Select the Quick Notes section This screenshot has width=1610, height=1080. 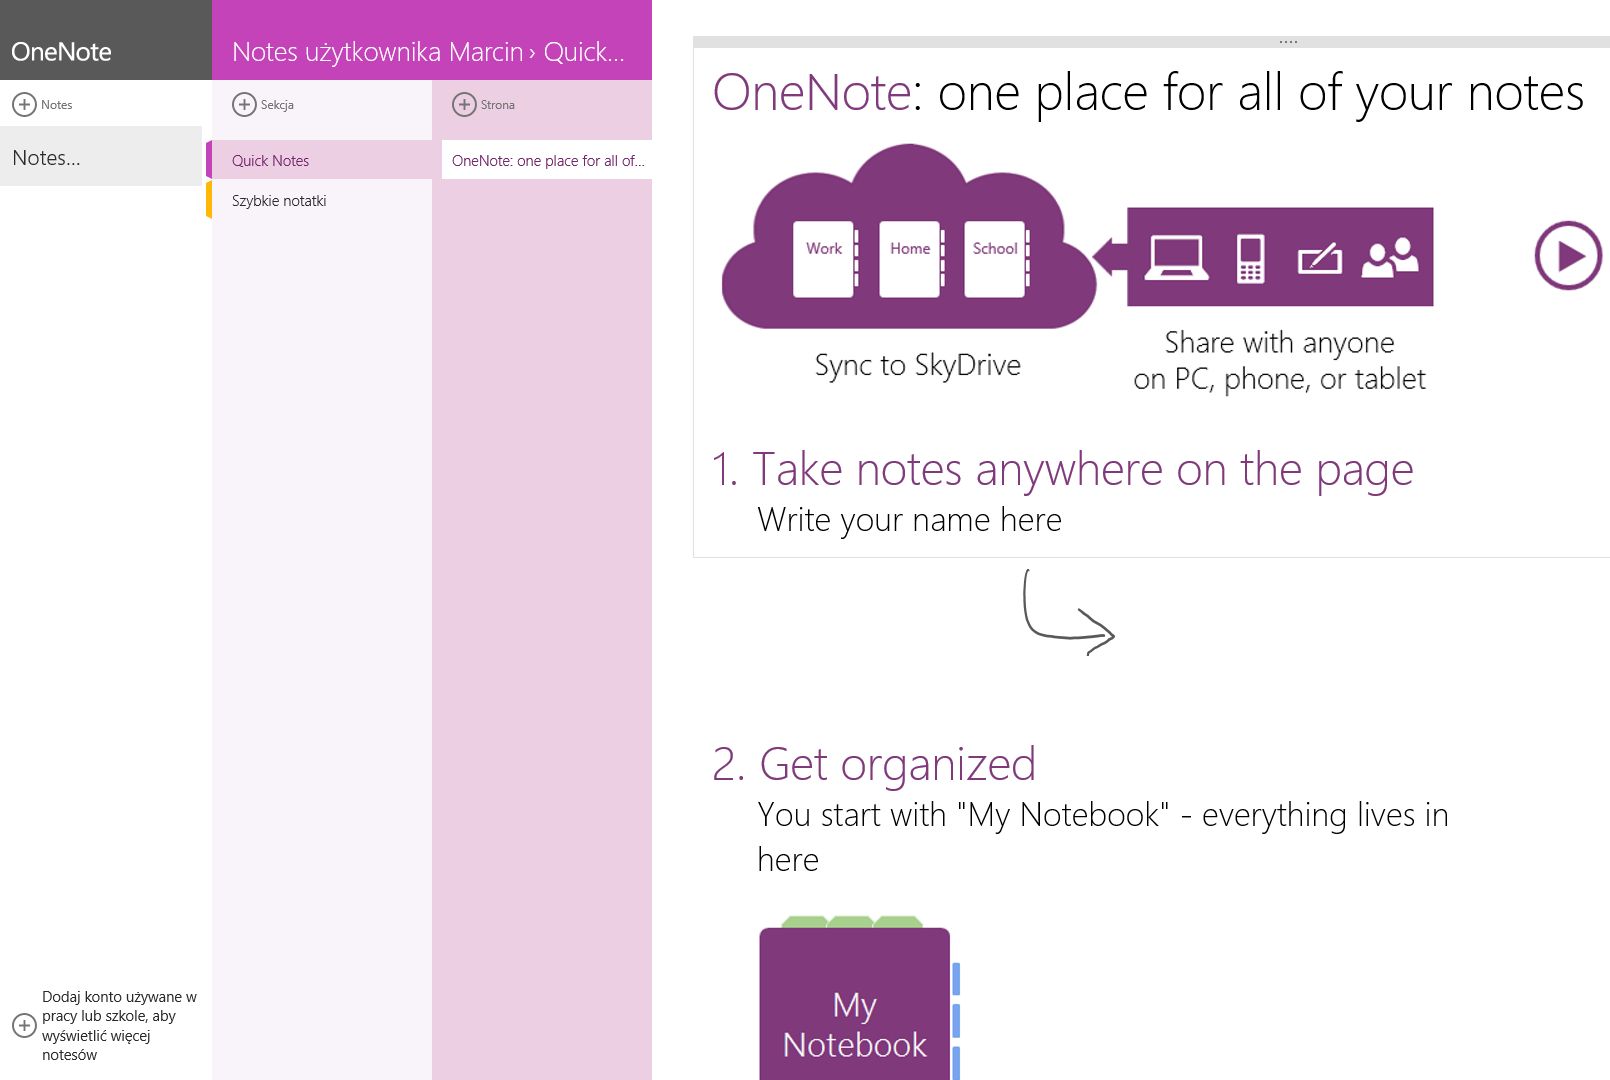320,160
